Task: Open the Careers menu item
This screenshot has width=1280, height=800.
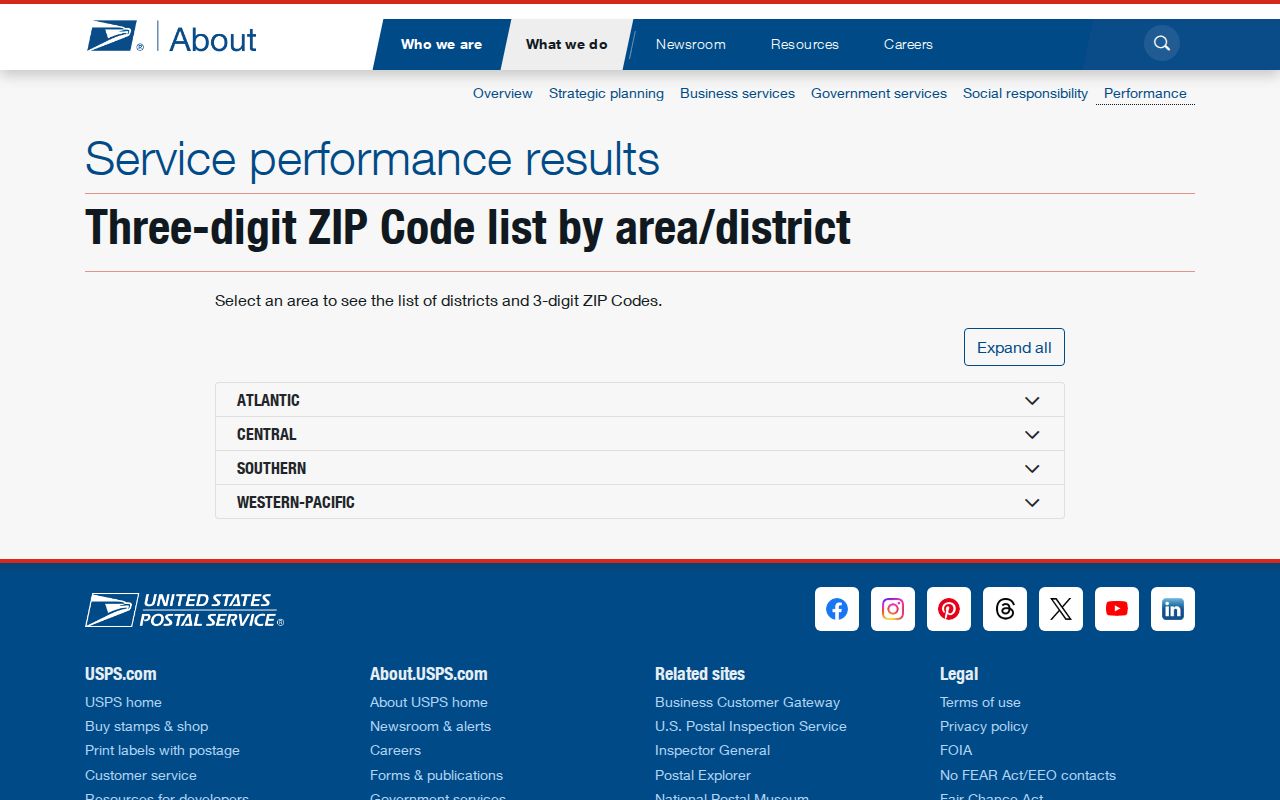Action: pos(908,44)
